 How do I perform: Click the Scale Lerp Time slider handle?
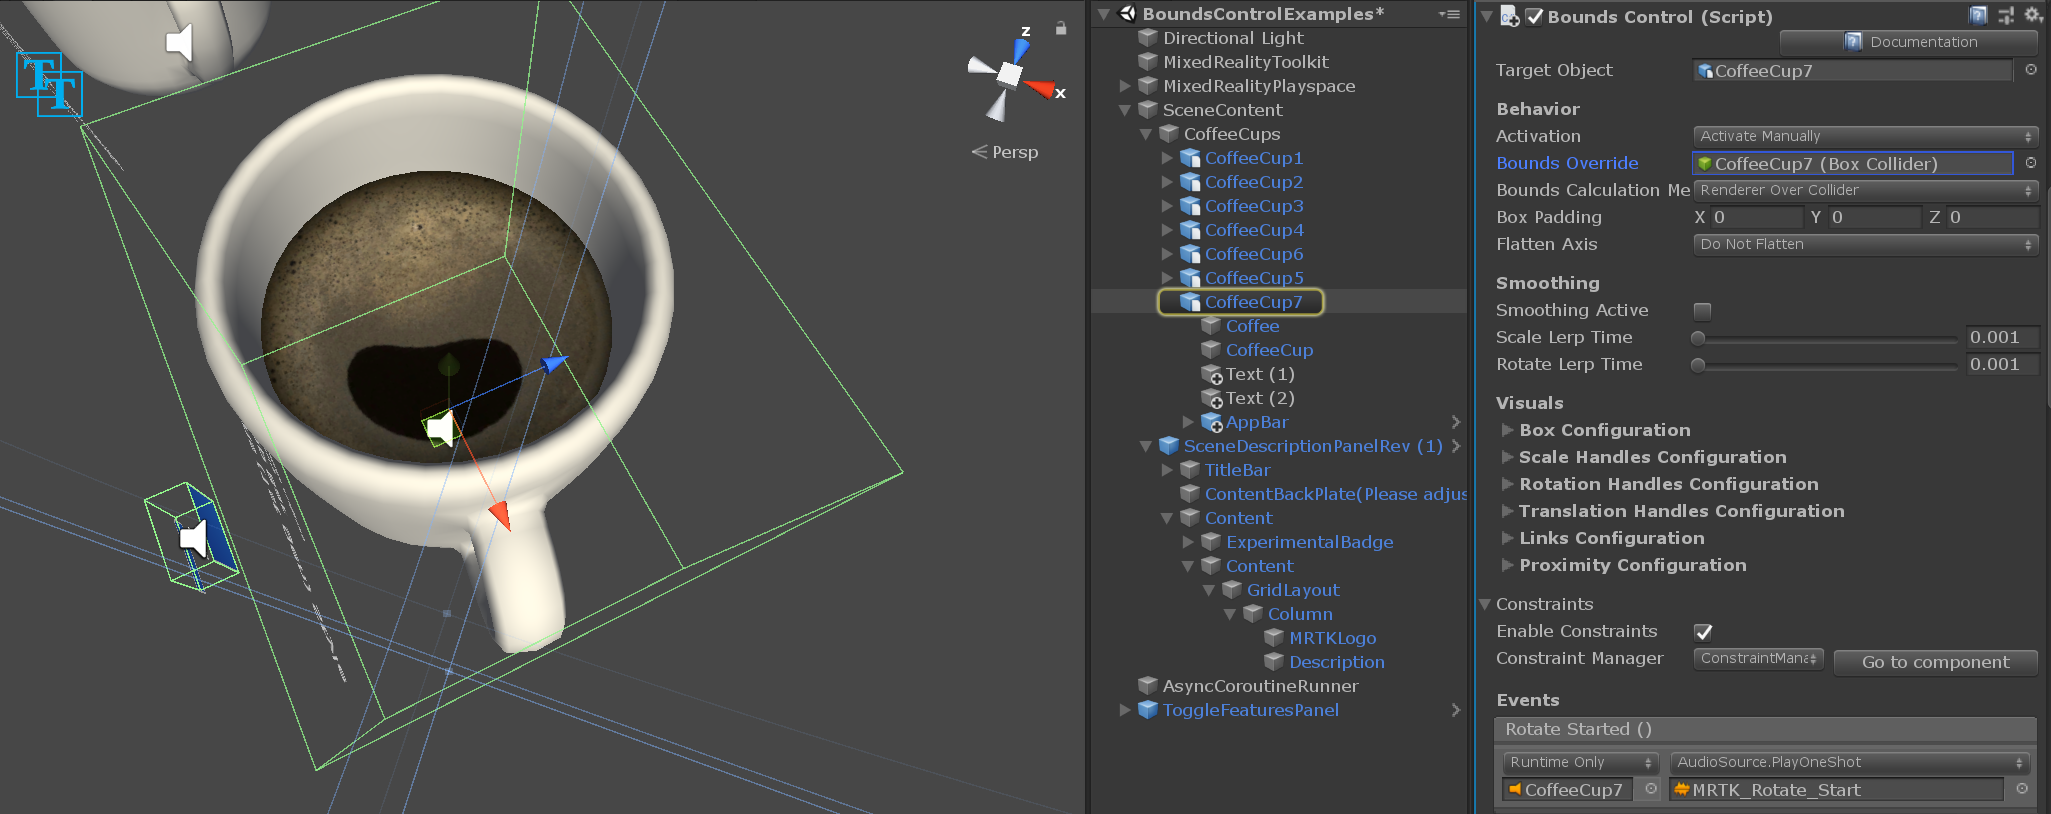pos(1698,338)
